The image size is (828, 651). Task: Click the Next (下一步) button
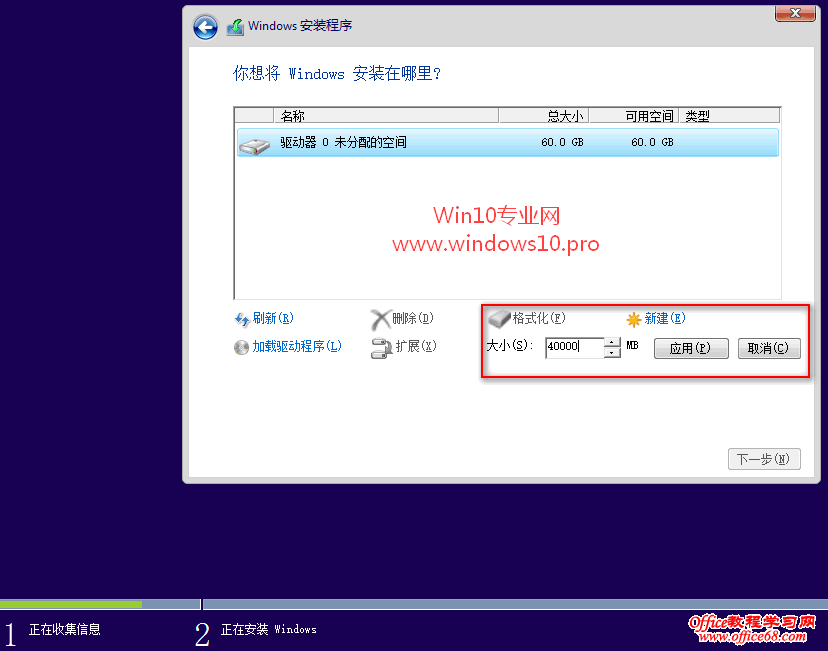pos(763,458)
